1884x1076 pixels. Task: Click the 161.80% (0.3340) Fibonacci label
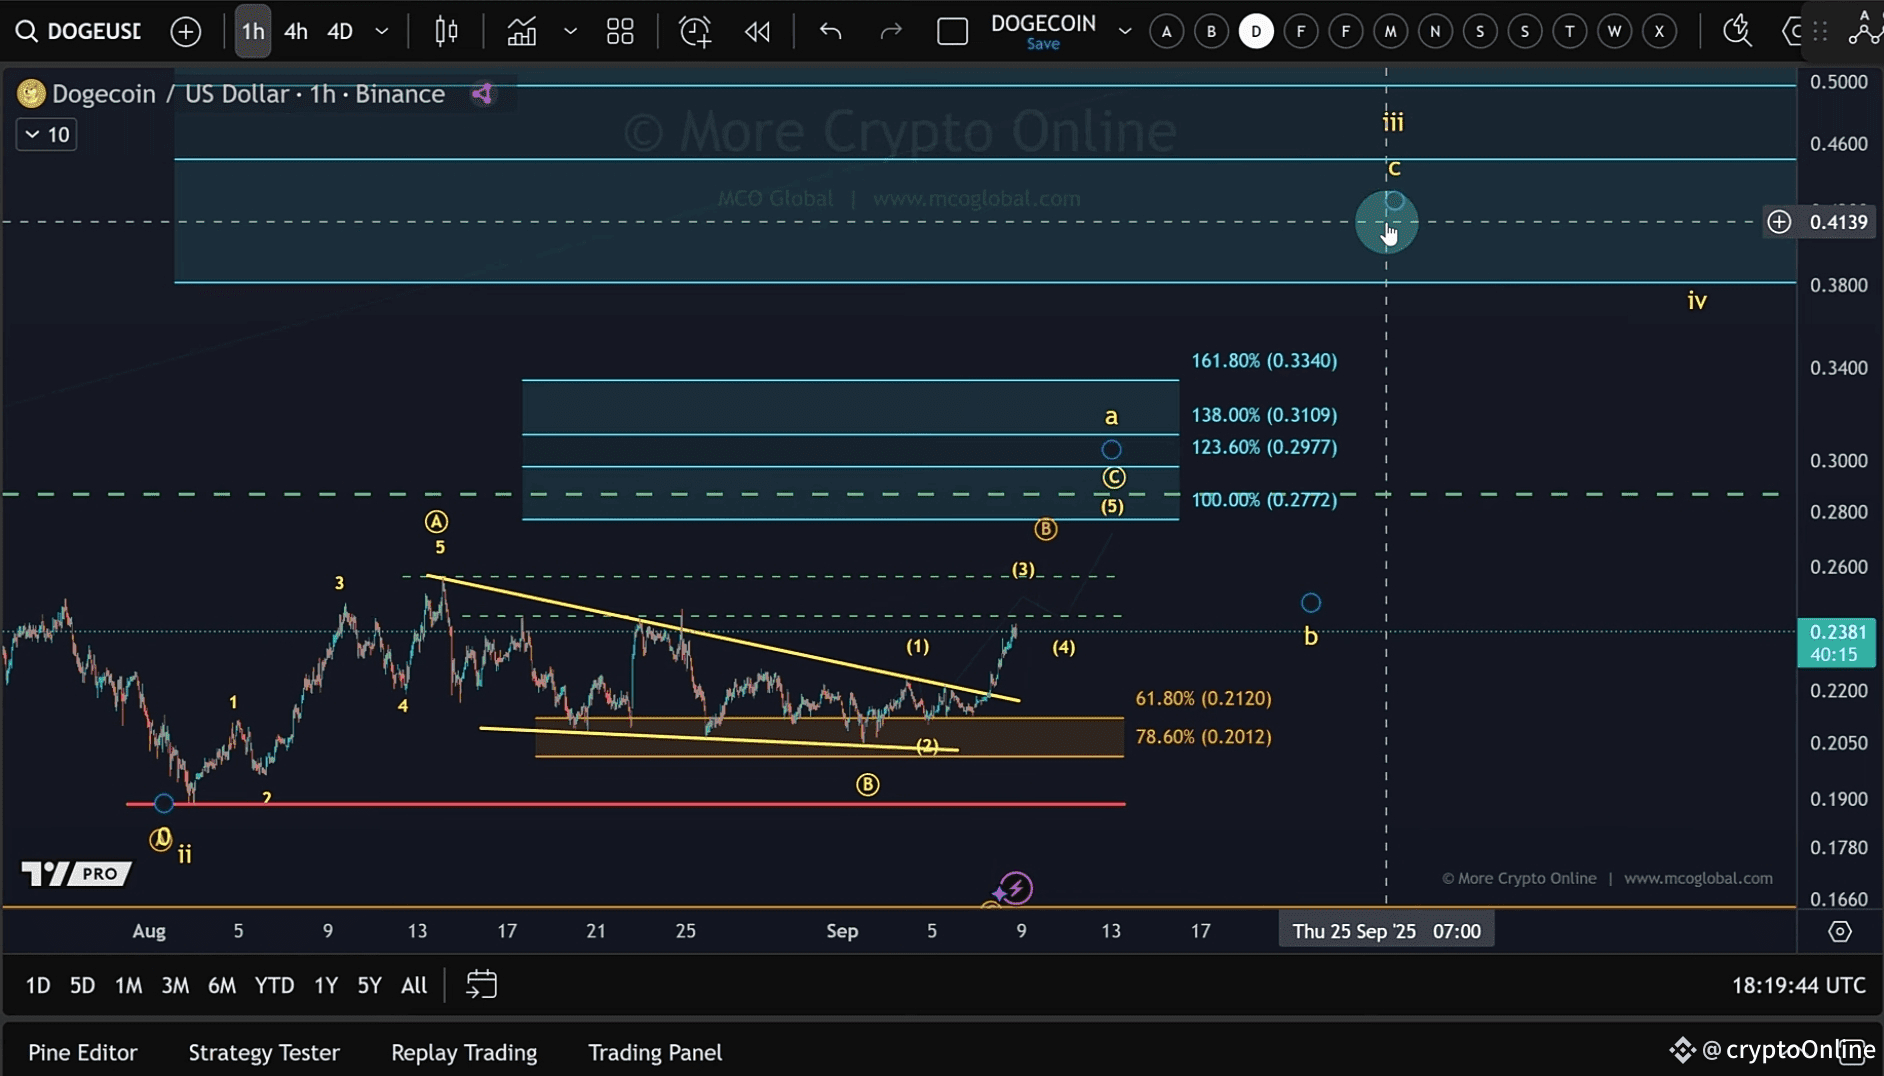pos(1264,361)
